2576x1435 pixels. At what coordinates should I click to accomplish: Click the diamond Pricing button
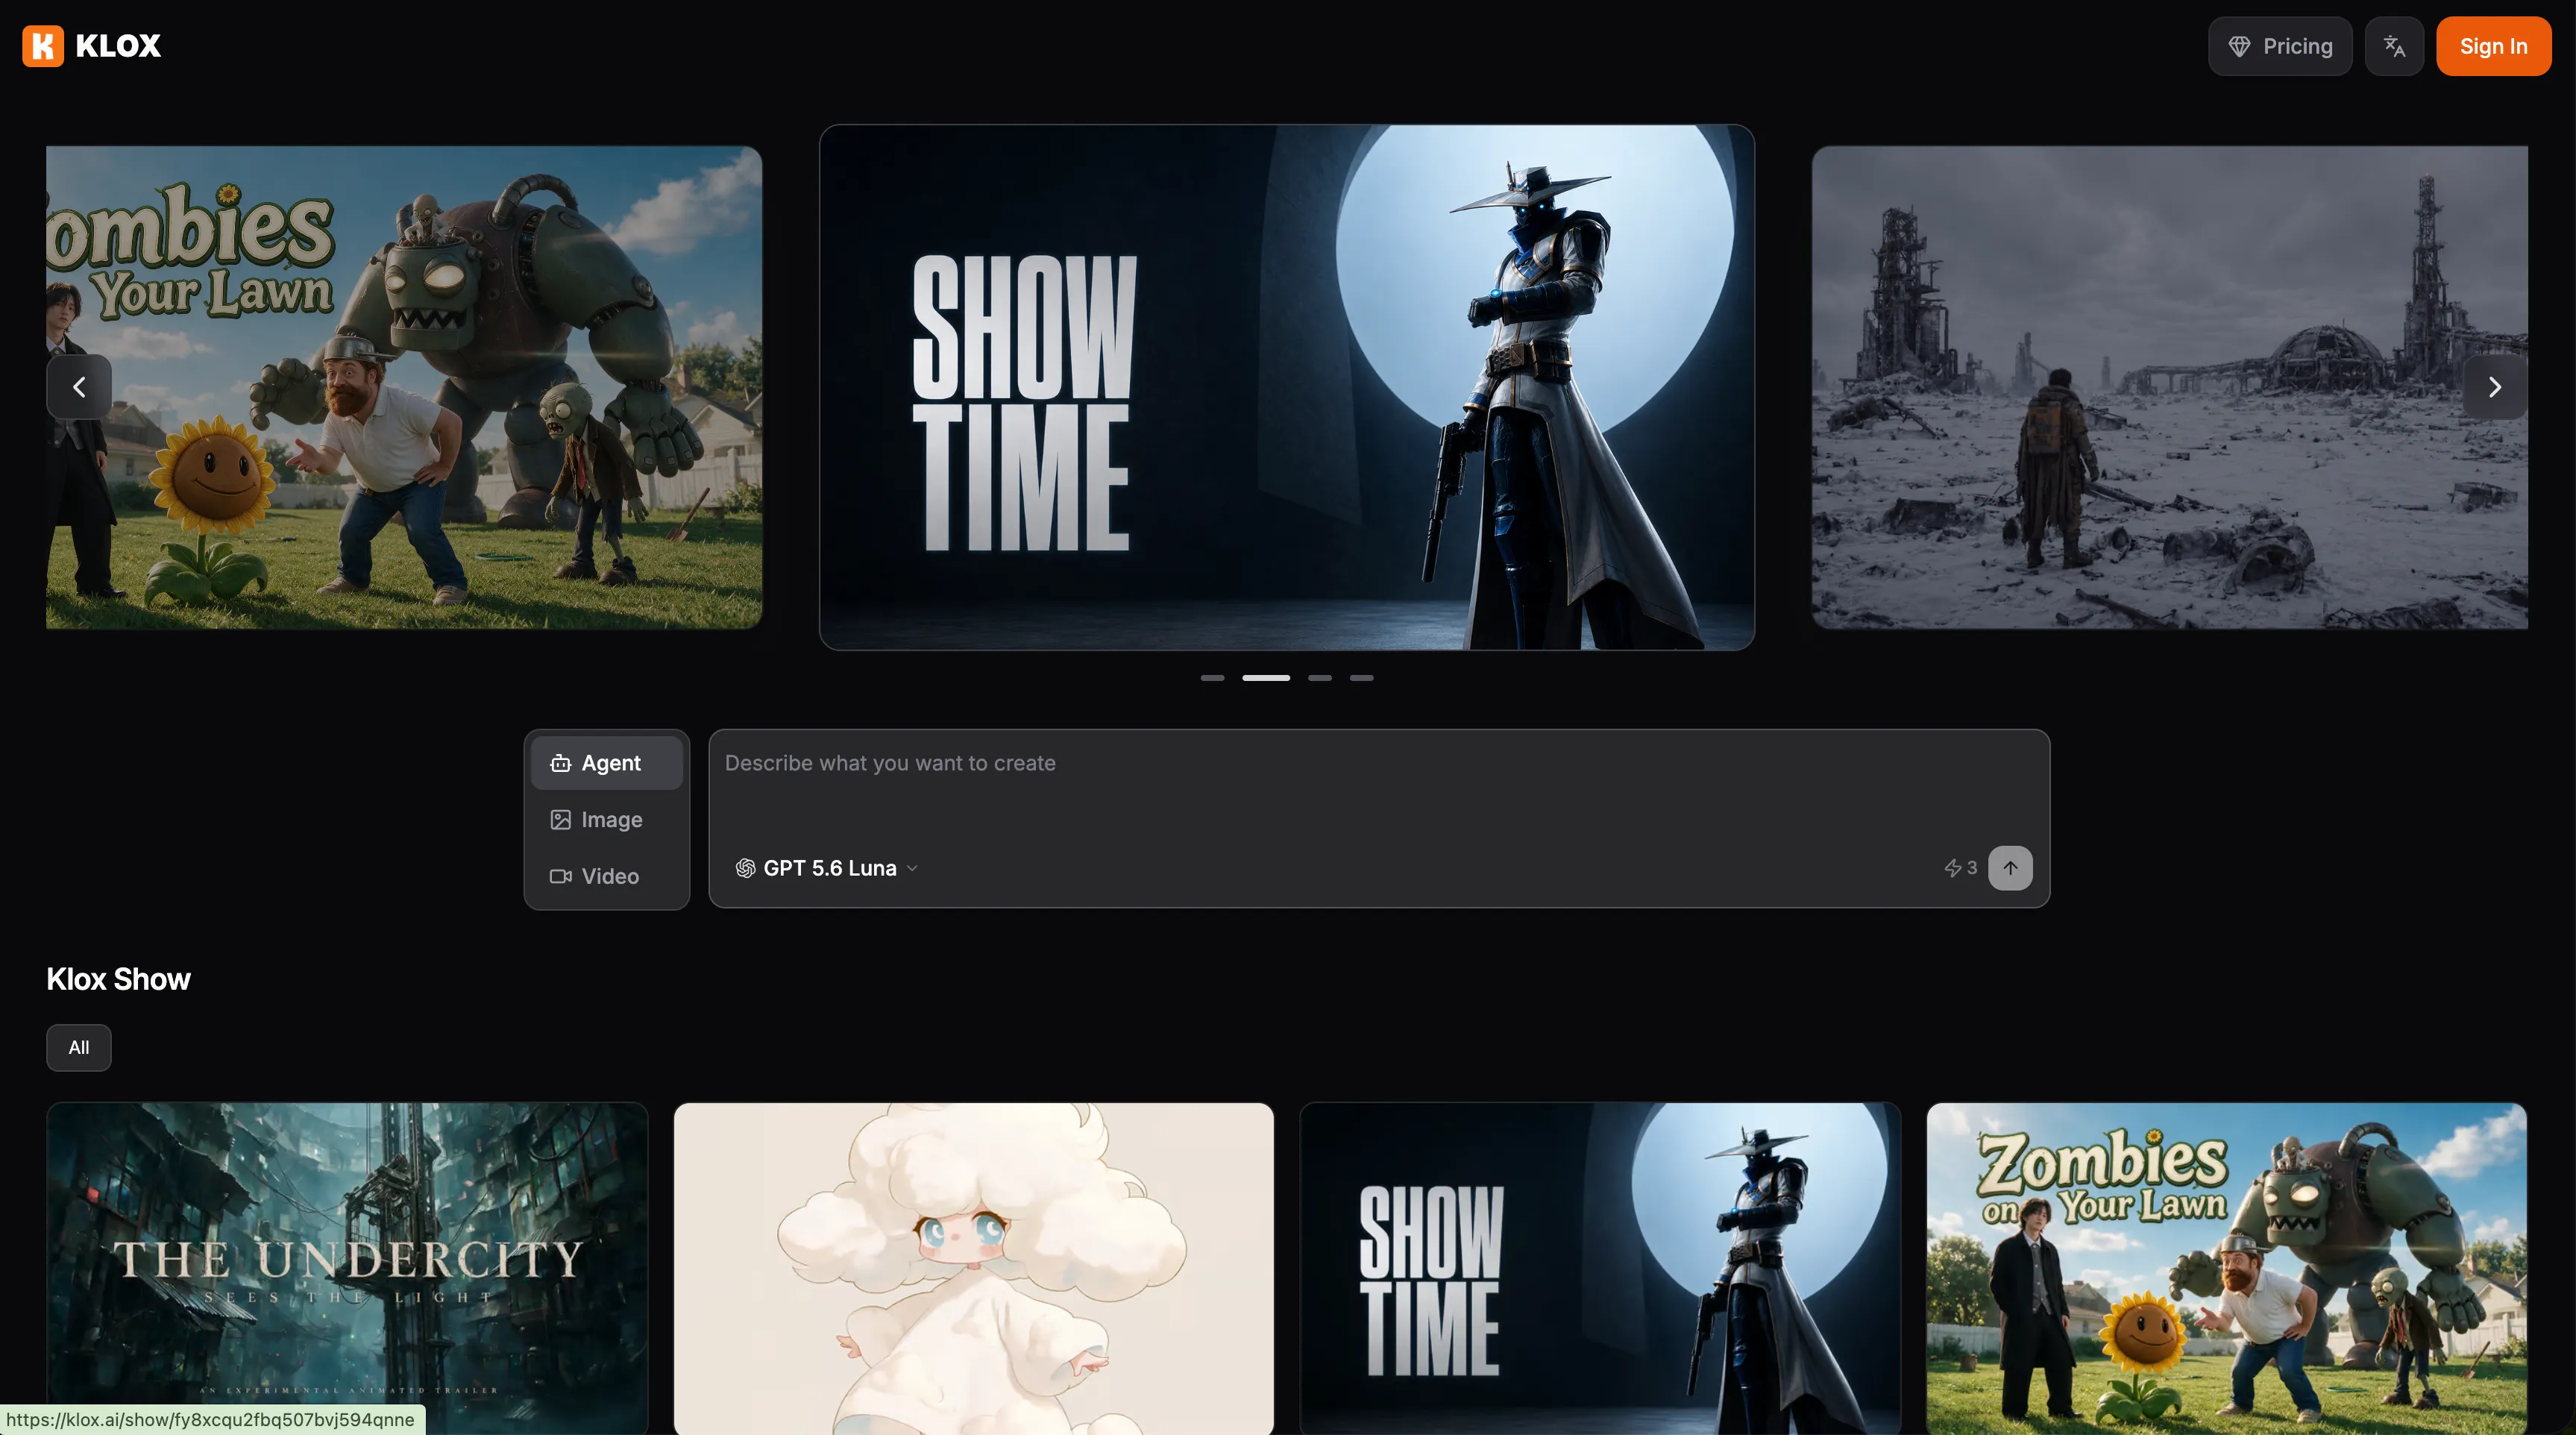(2280, 46)
